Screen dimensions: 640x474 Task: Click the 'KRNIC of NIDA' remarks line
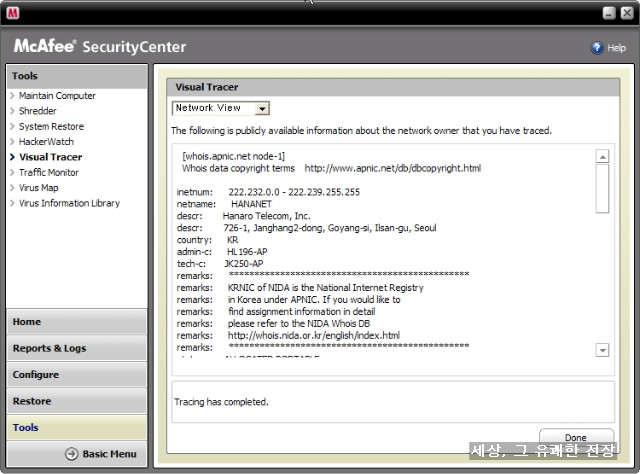(x=326, y=288)
